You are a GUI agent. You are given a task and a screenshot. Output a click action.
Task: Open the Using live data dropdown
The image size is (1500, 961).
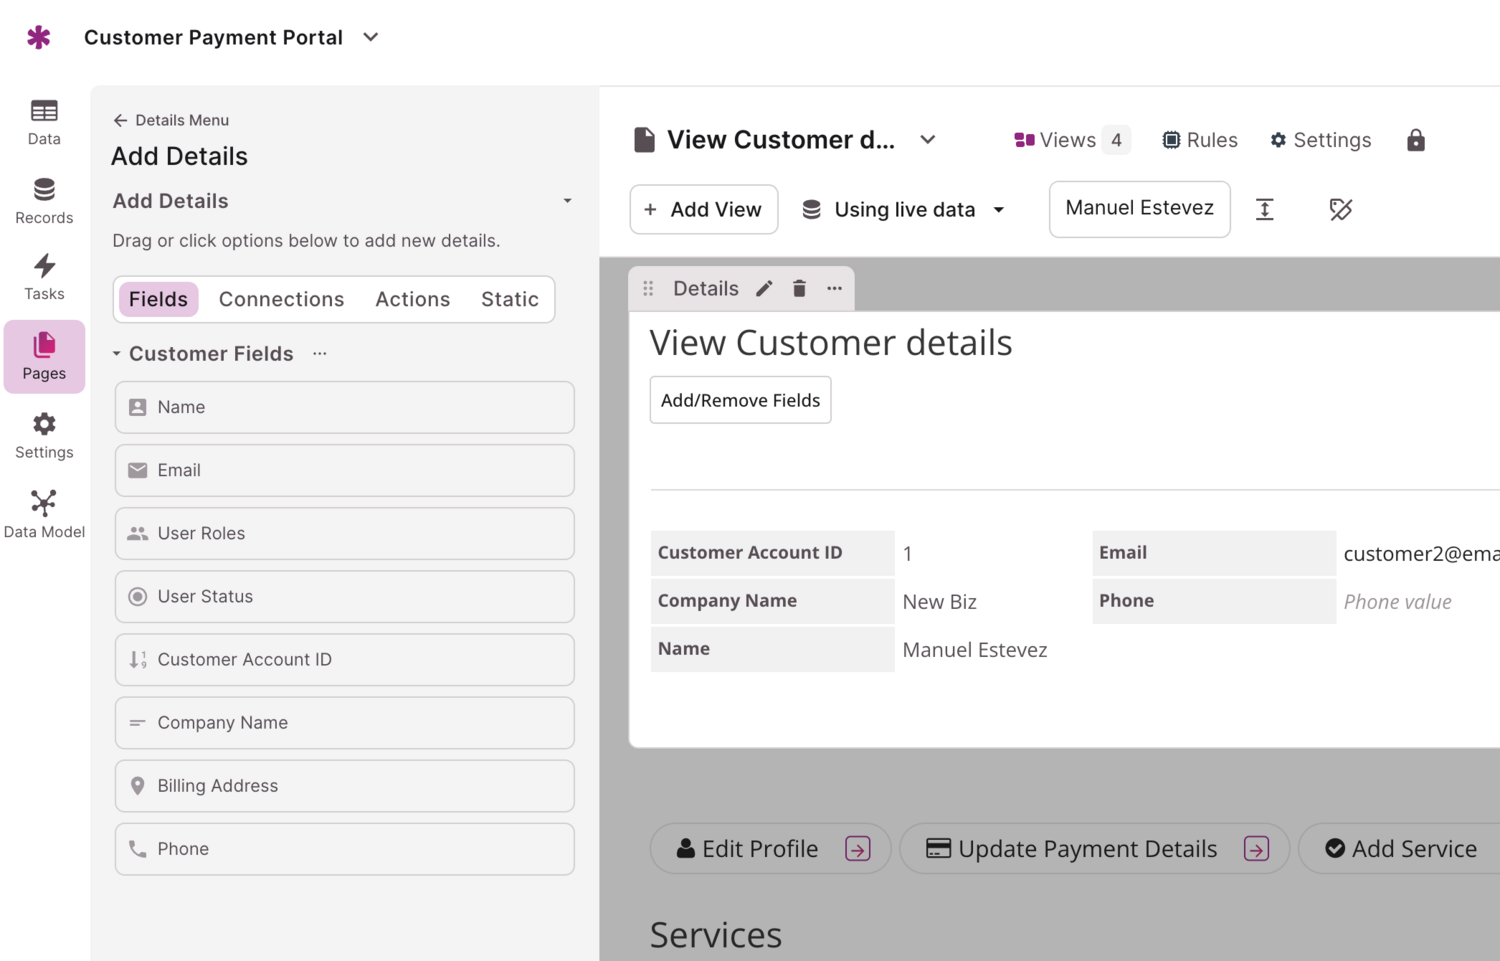(903, 209)
